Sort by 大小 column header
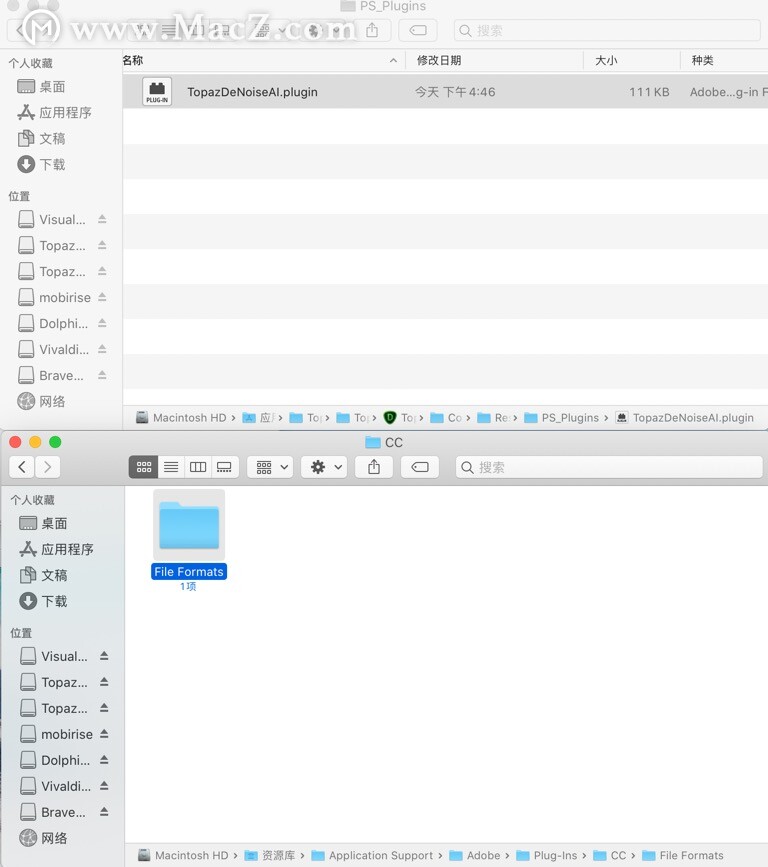The height and width of the screenshot is (867, 768). pos(606,60)
